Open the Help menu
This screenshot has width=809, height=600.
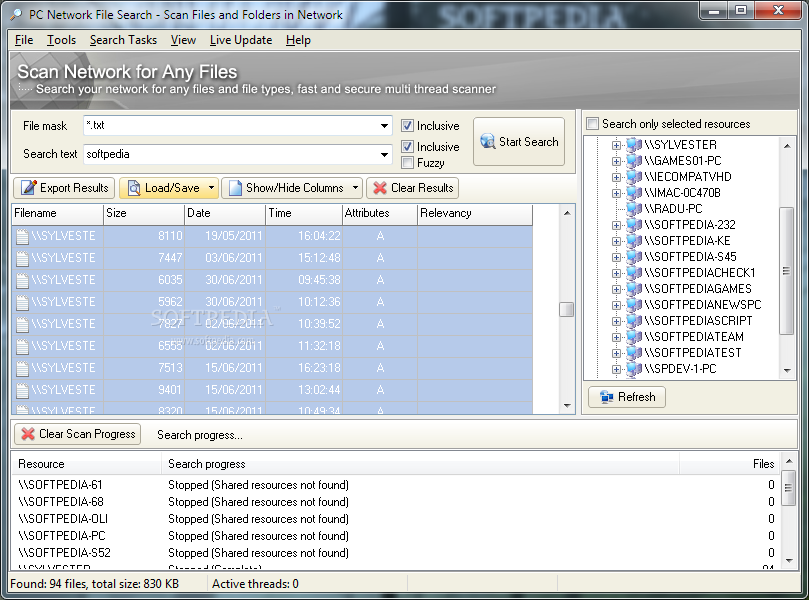298,40
